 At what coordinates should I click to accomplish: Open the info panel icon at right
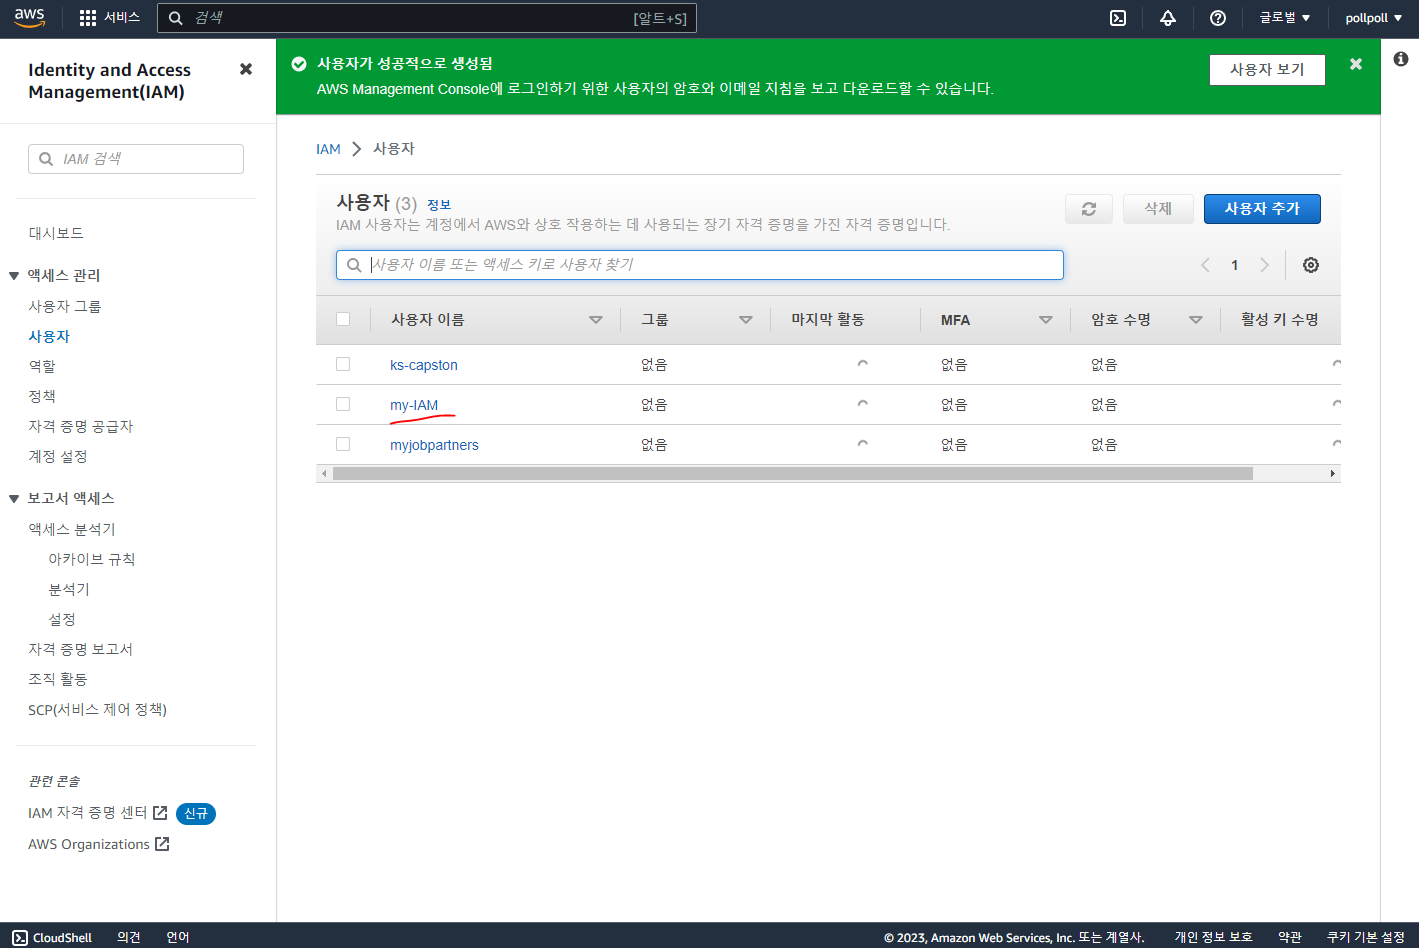pyautogui.click(x=1401, y=59)
